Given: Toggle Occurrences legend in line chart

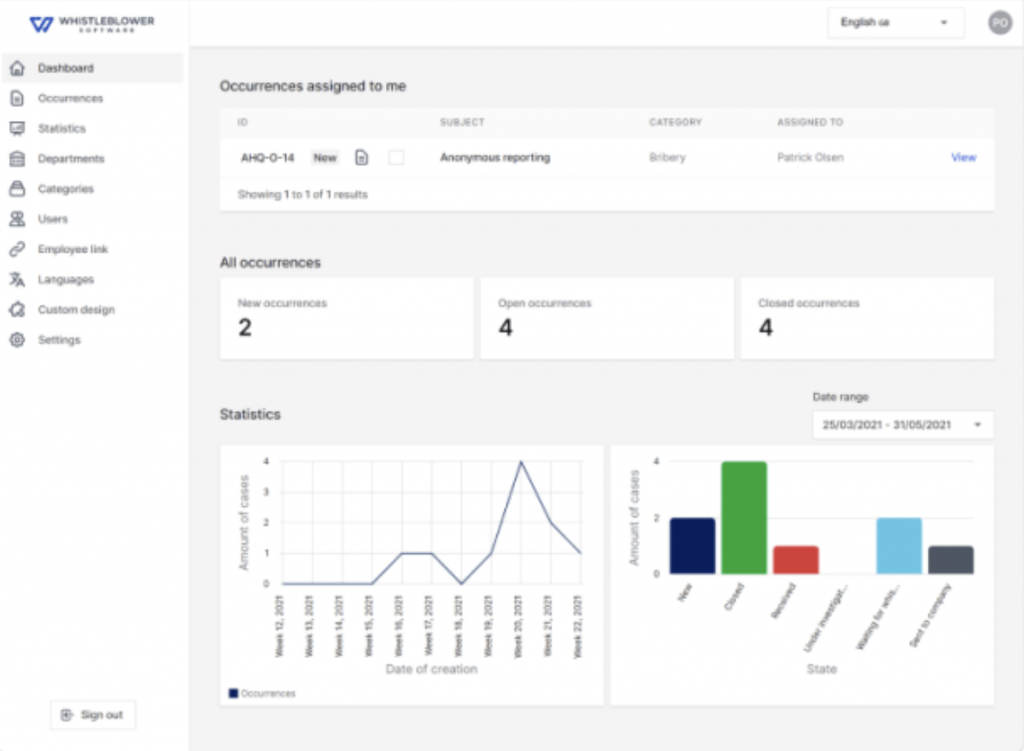Looking at the screenshot, I should tap(262, 693).
